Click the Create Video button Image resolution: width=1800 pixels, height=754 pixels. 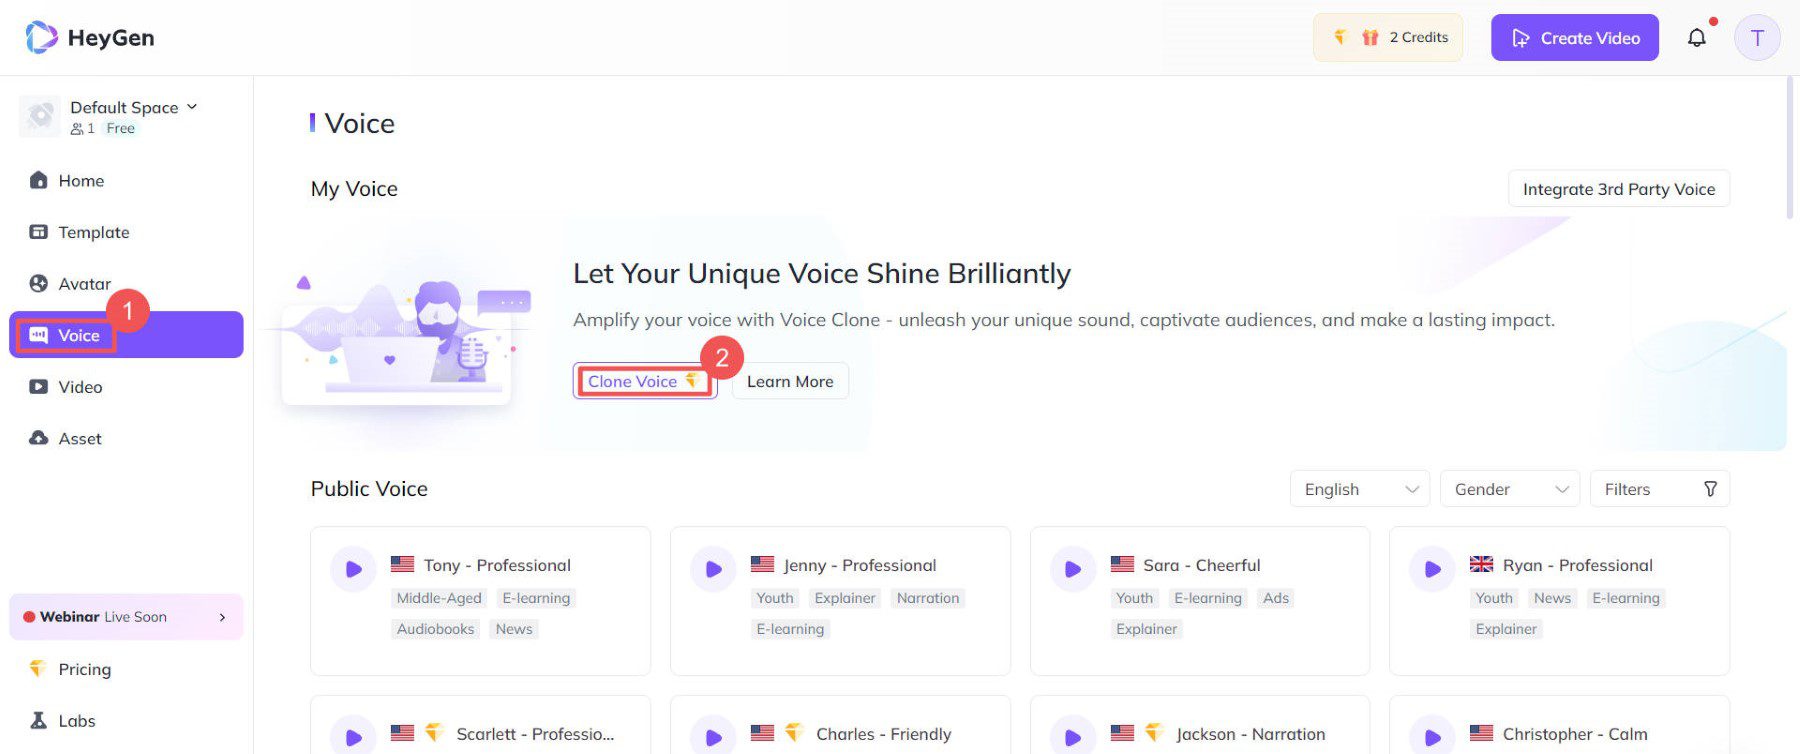click(x=1574, y=37)
